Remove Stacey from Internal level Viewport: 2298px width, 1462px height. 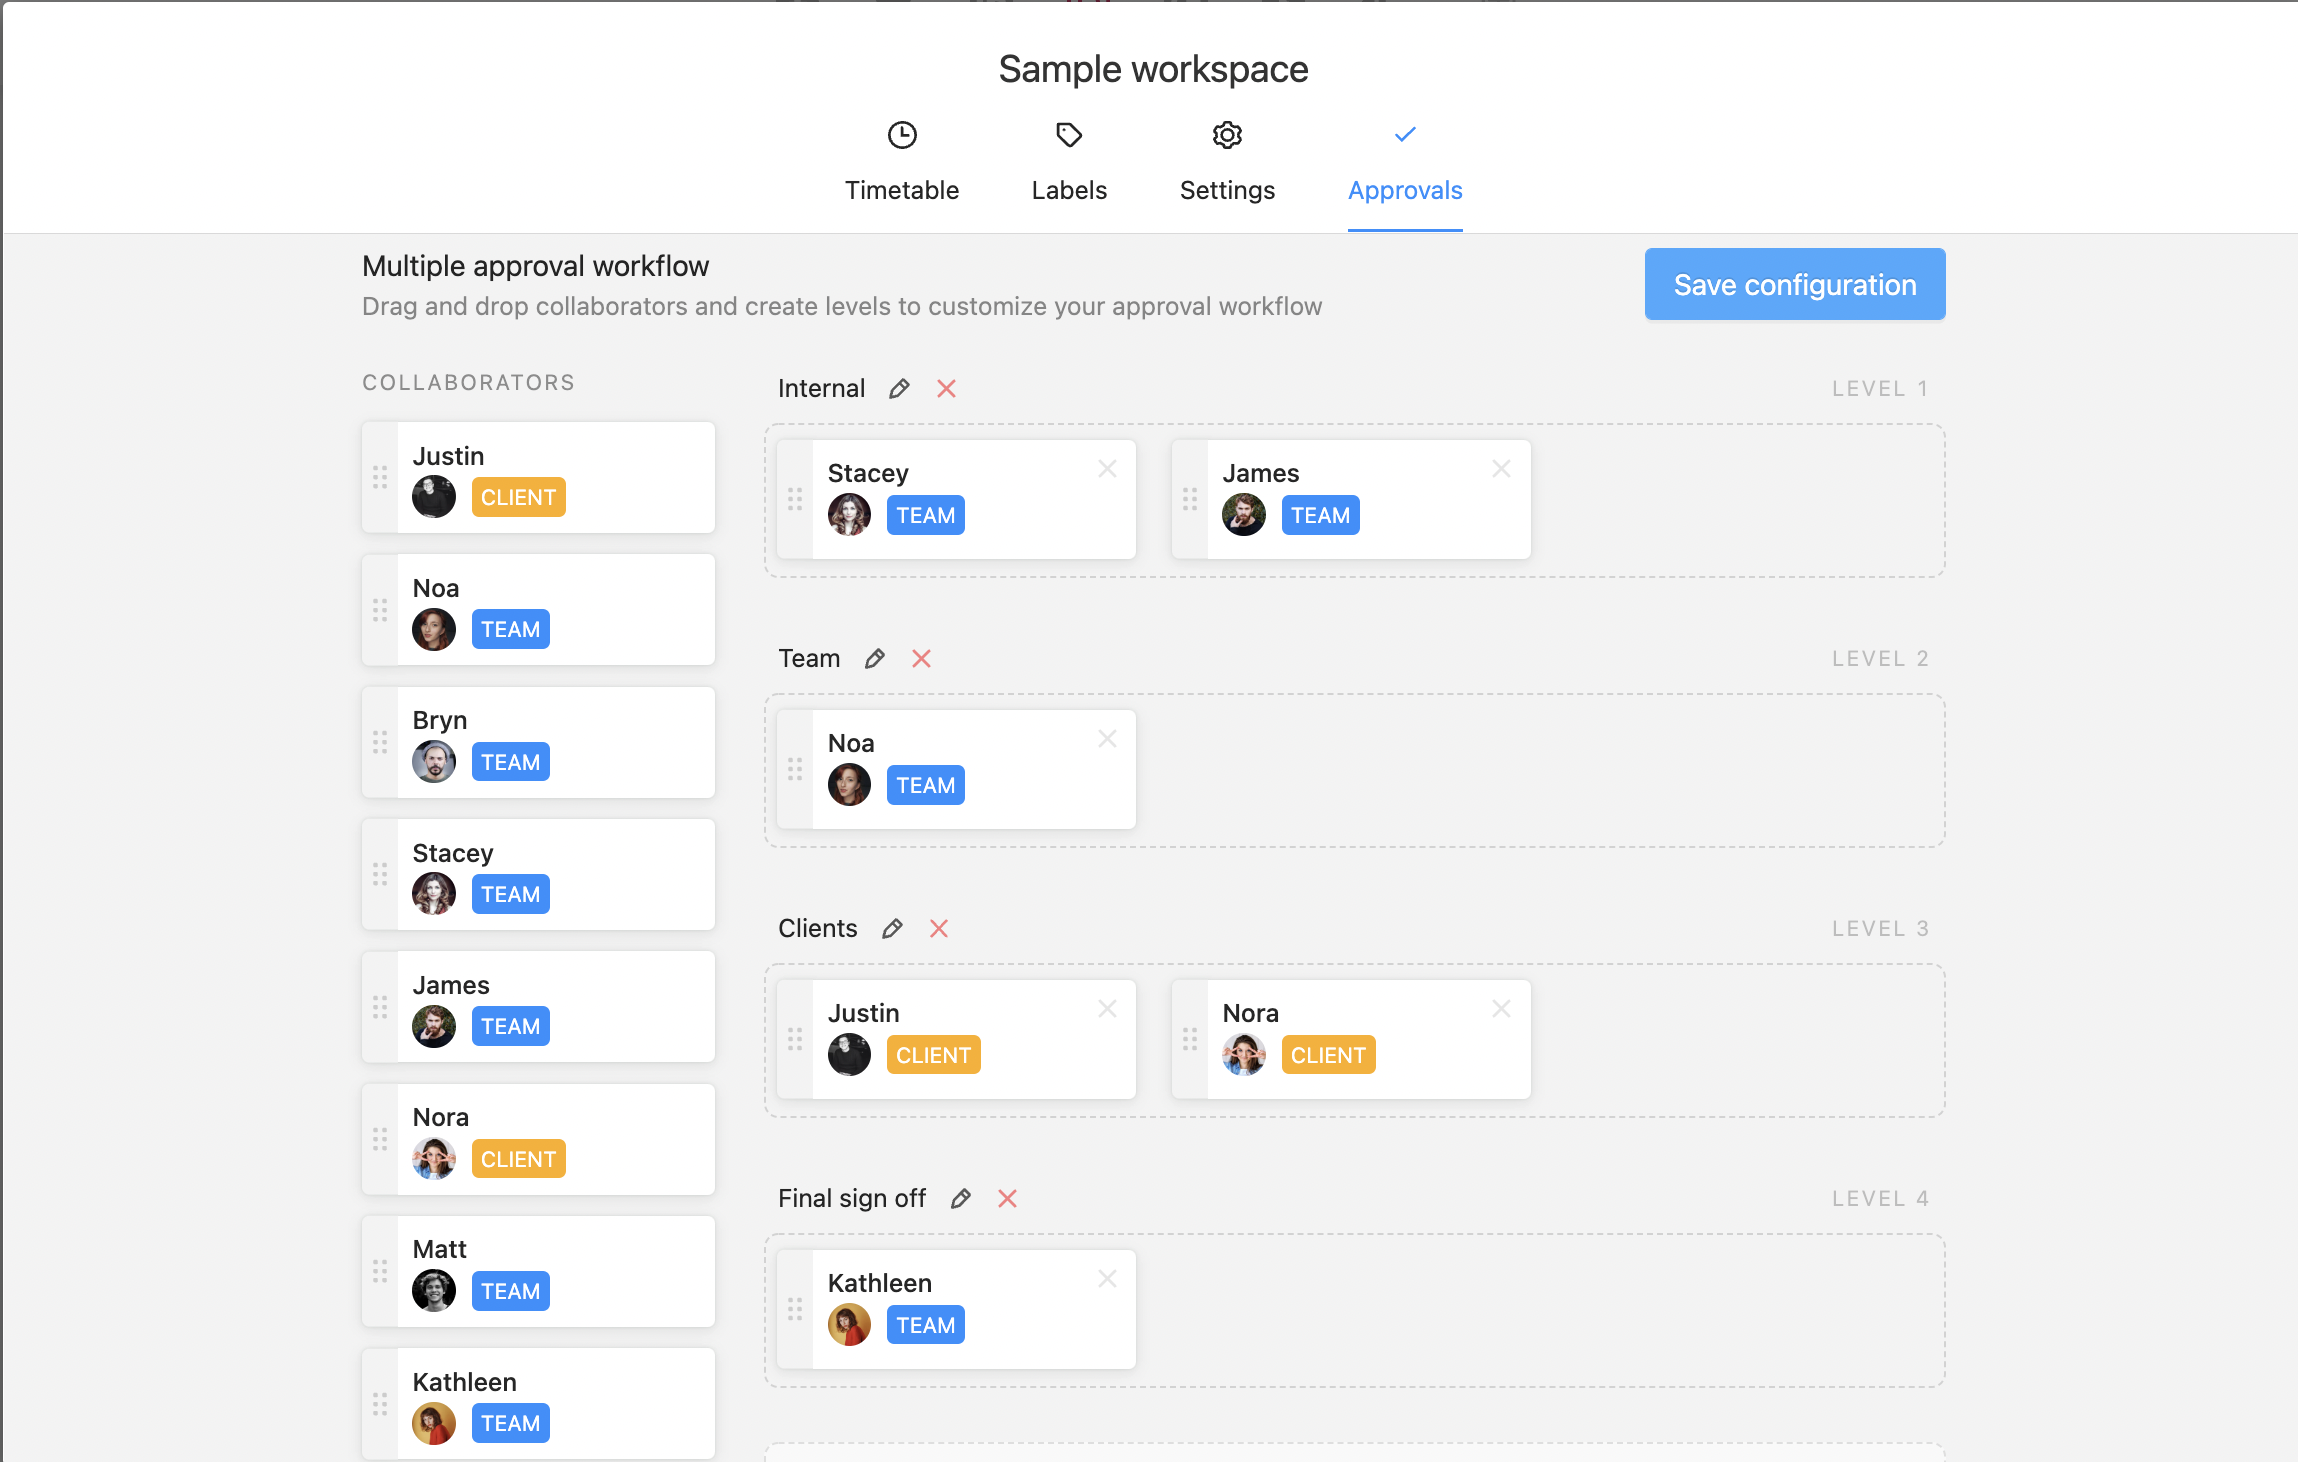tap(1107, 469)
